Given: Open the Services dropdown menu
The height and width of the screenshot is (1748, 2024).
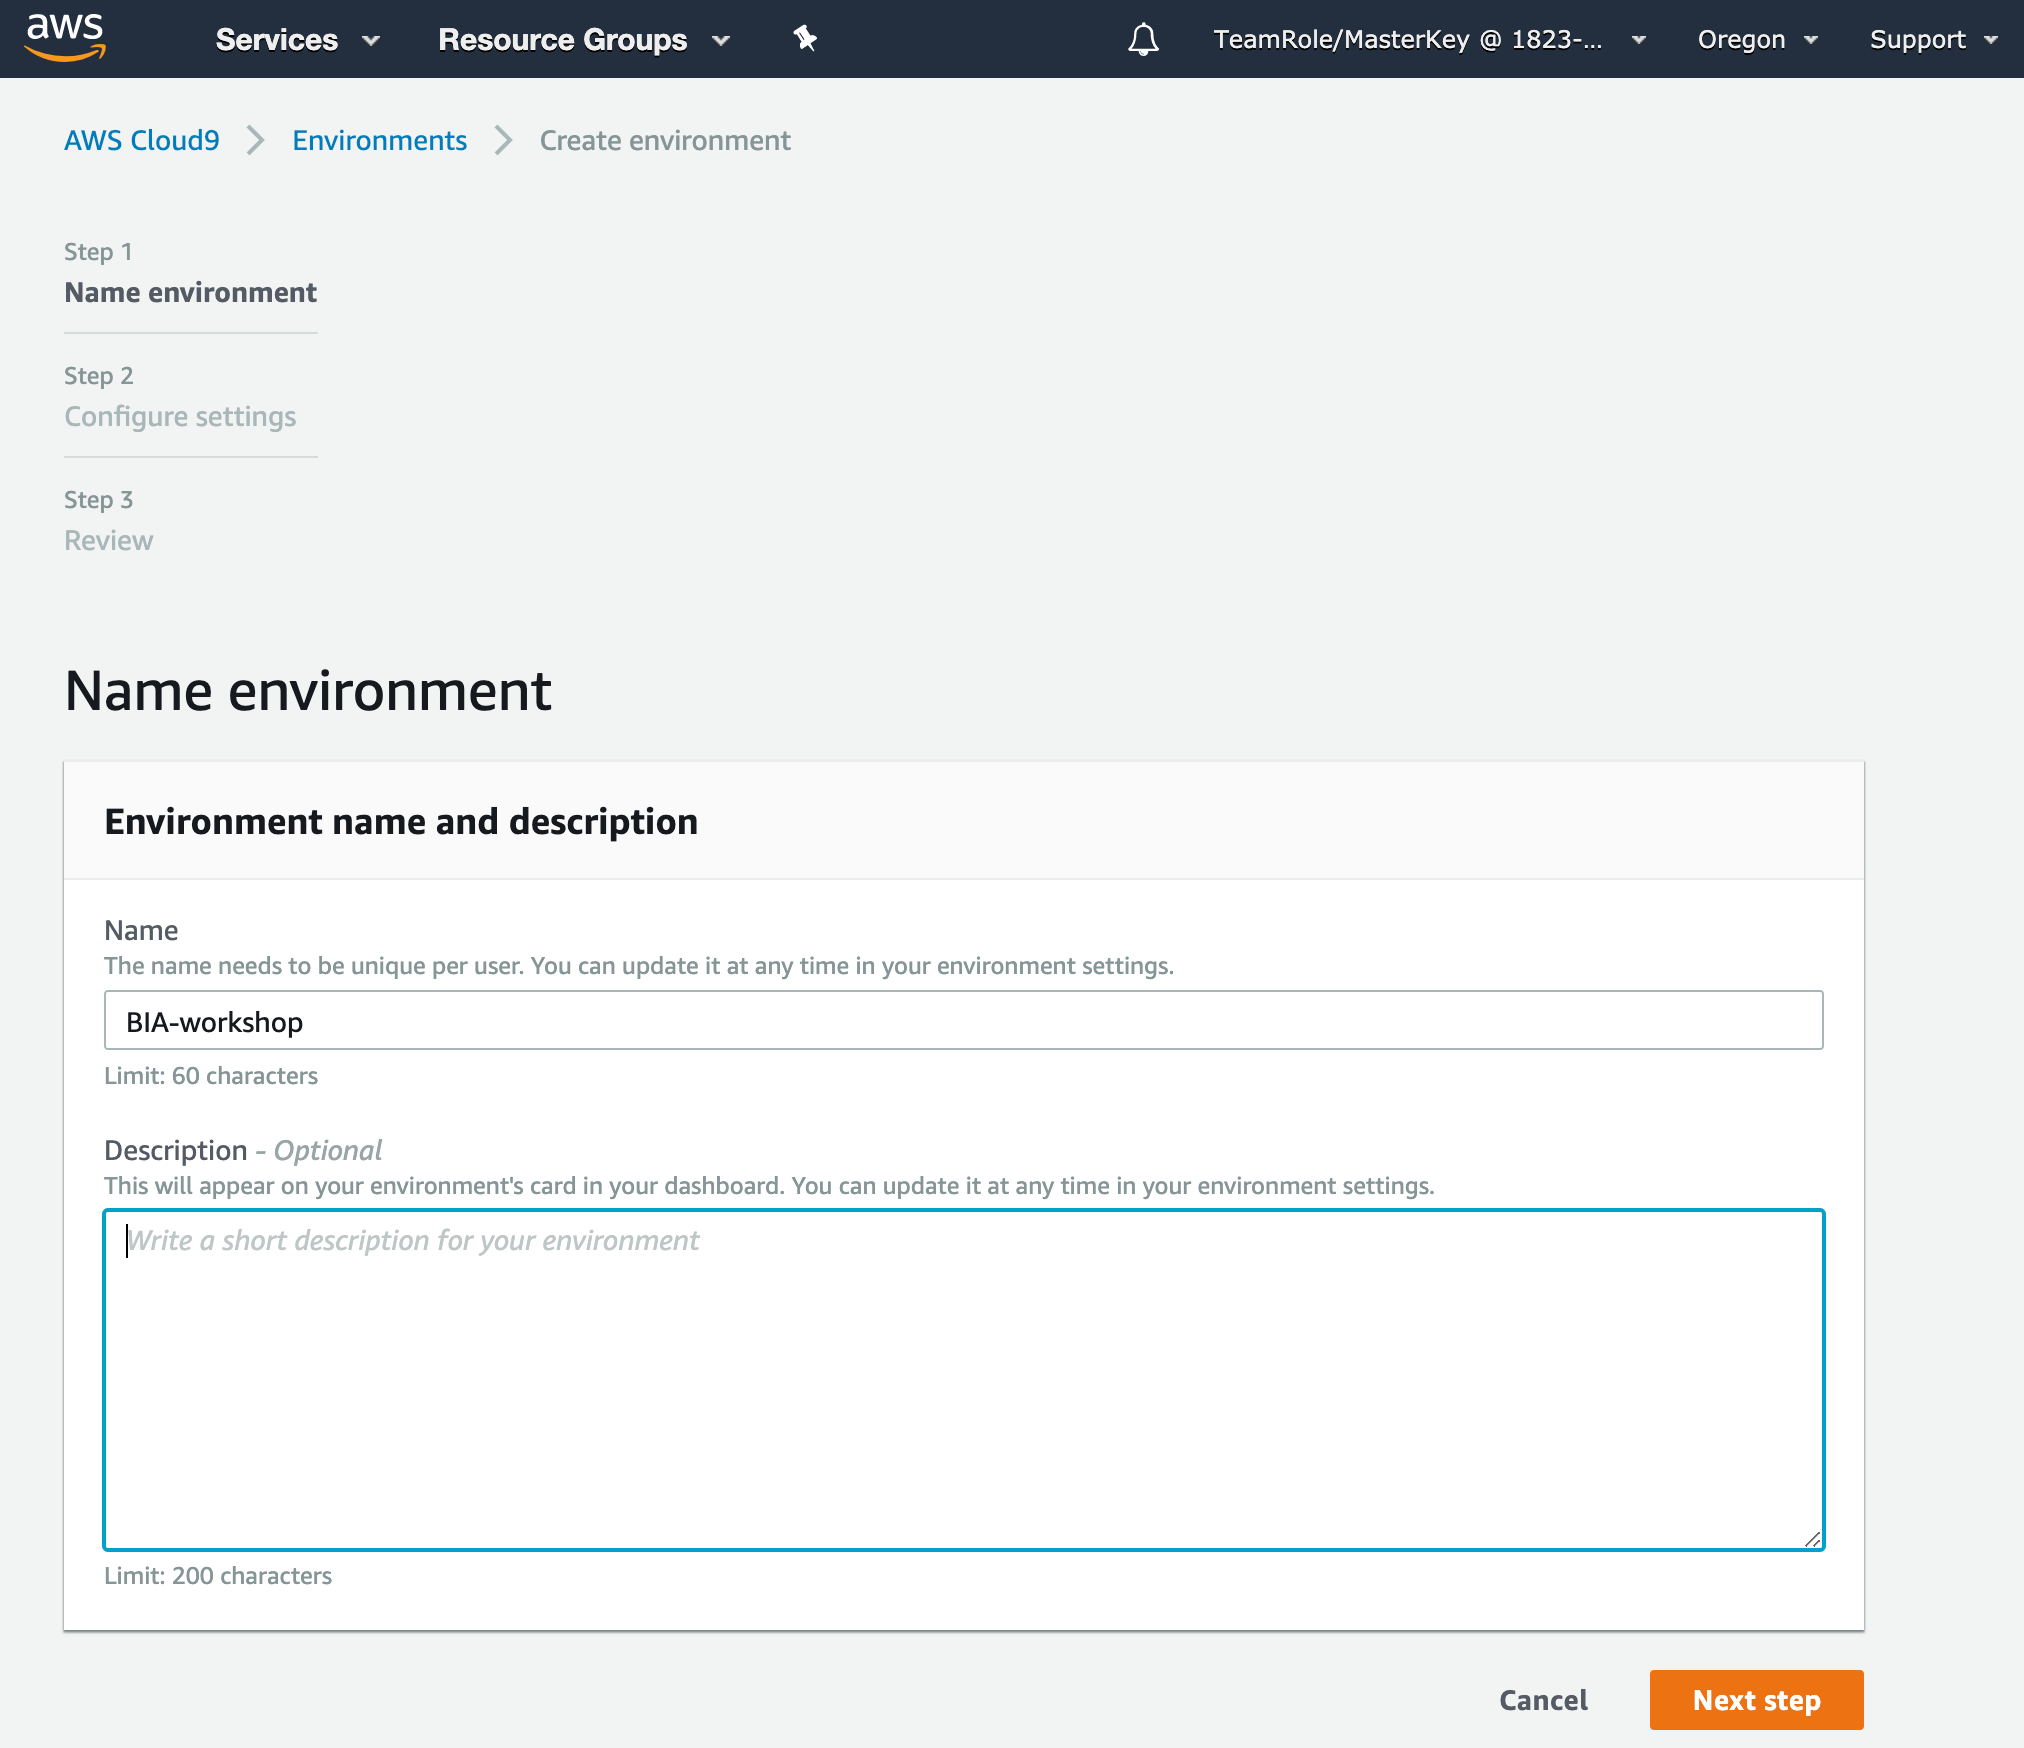Looking at the screenshot, I should click(x=297, y=40).
